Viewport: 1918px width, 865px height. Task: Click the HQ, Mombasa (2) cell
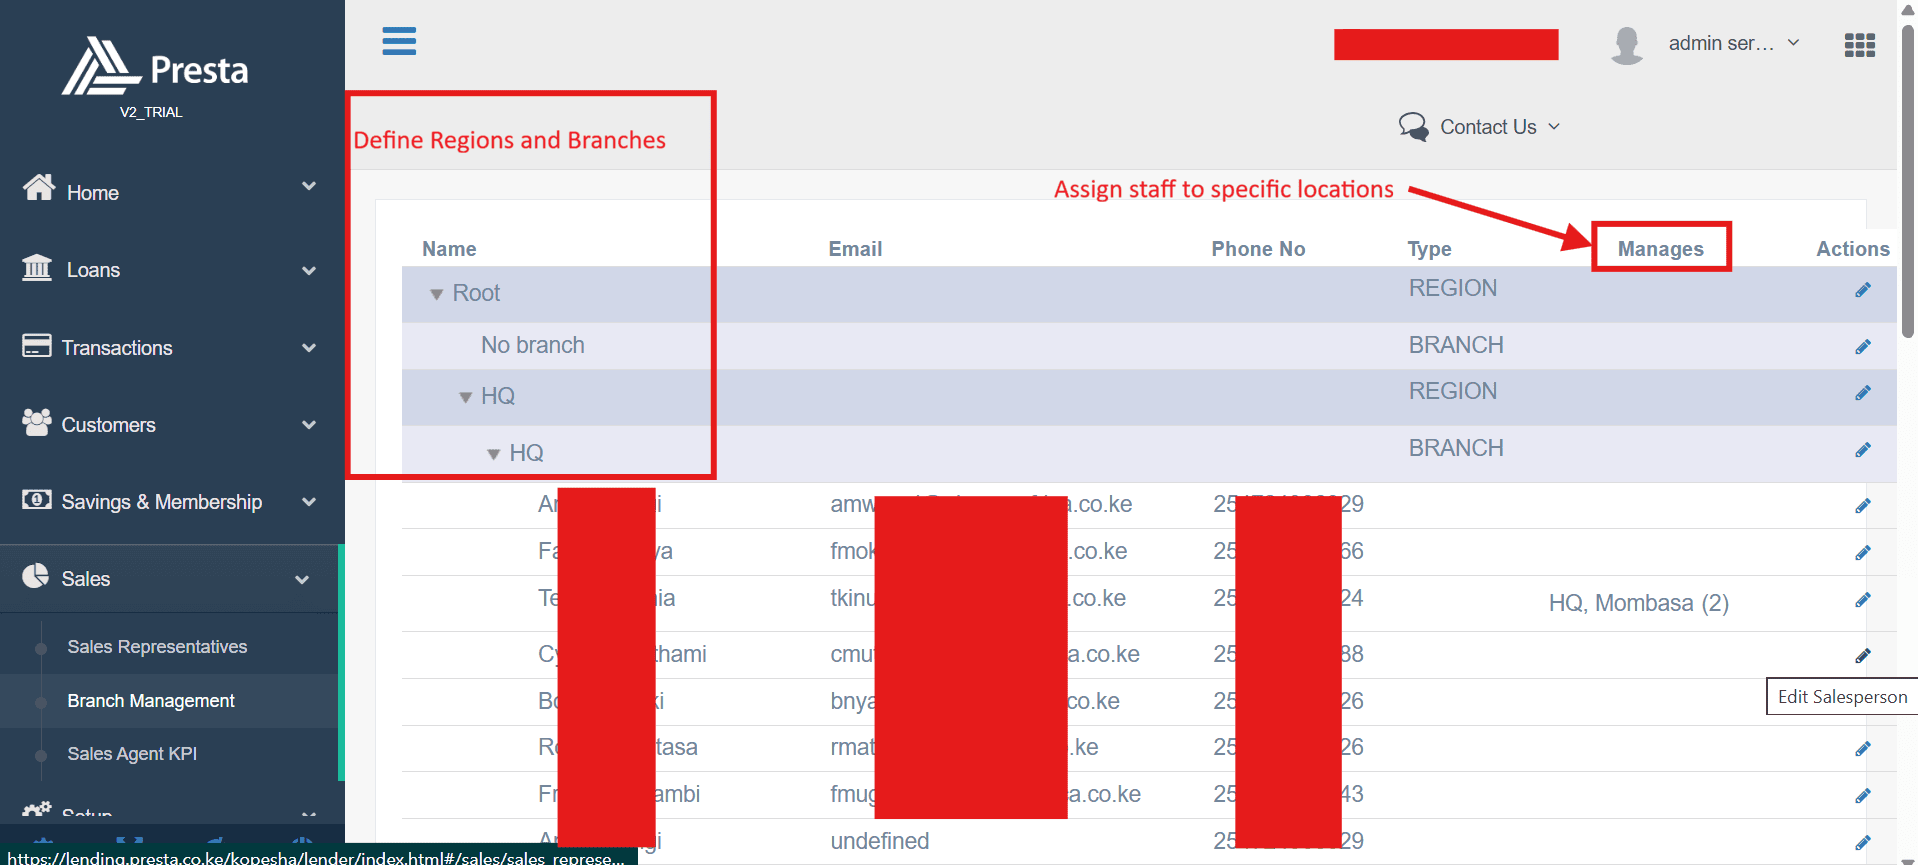1639,603
